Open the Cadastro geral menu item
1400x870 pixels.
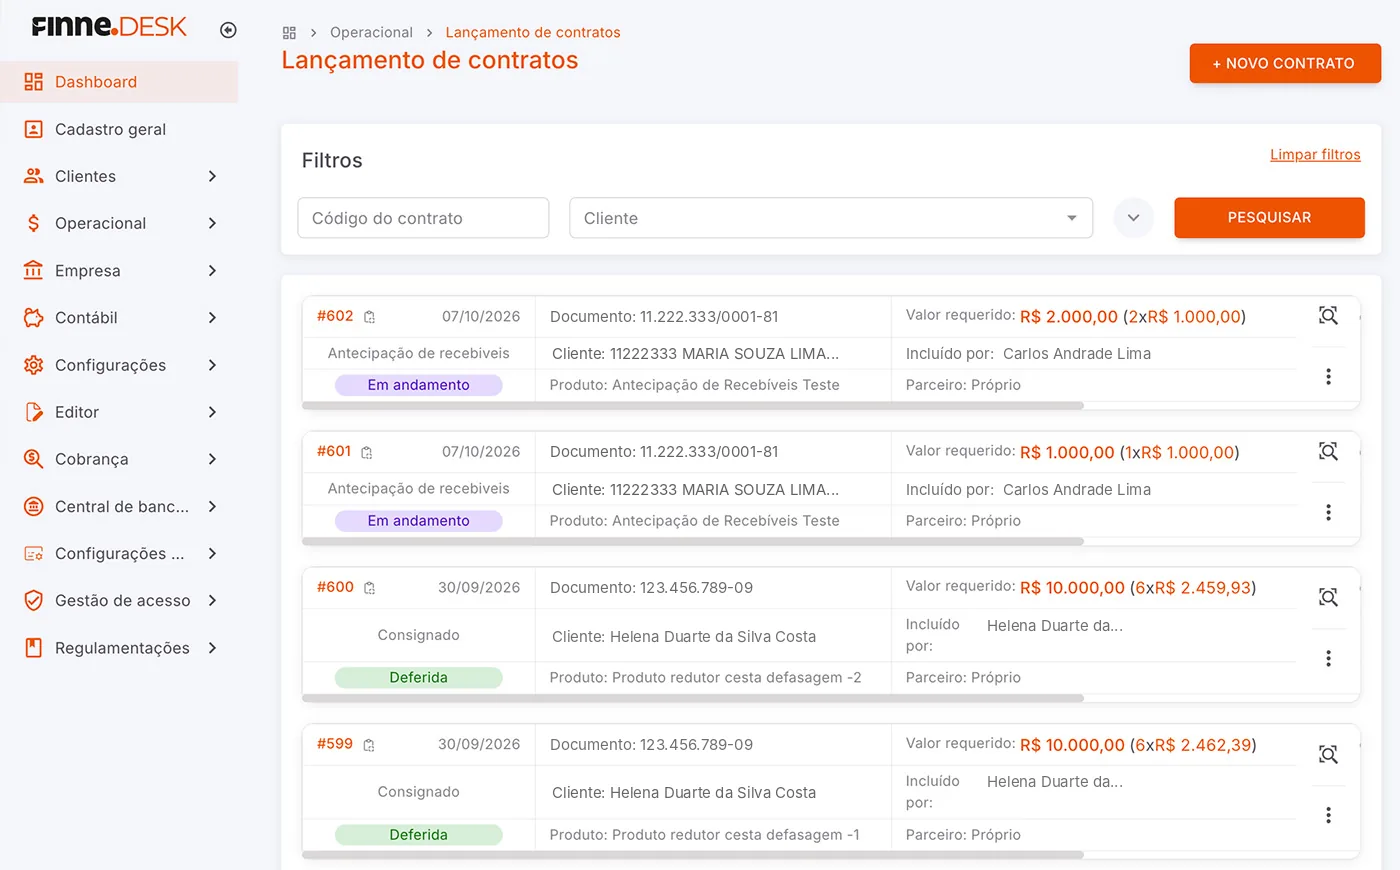[x=119, y=129]
